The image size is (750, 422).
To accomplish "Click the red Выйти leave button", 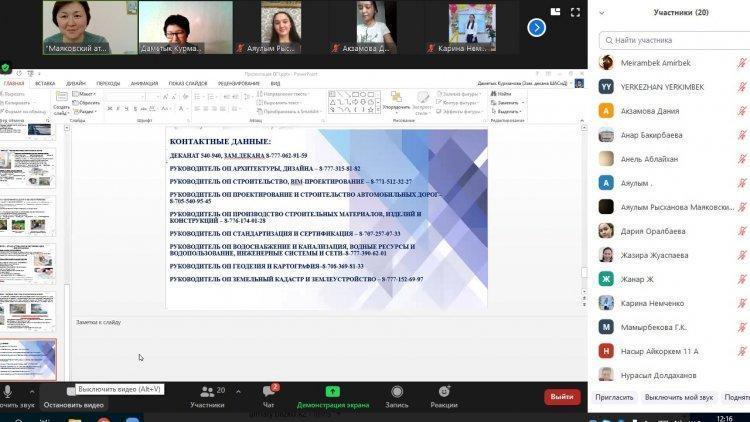I will (562, 397).
